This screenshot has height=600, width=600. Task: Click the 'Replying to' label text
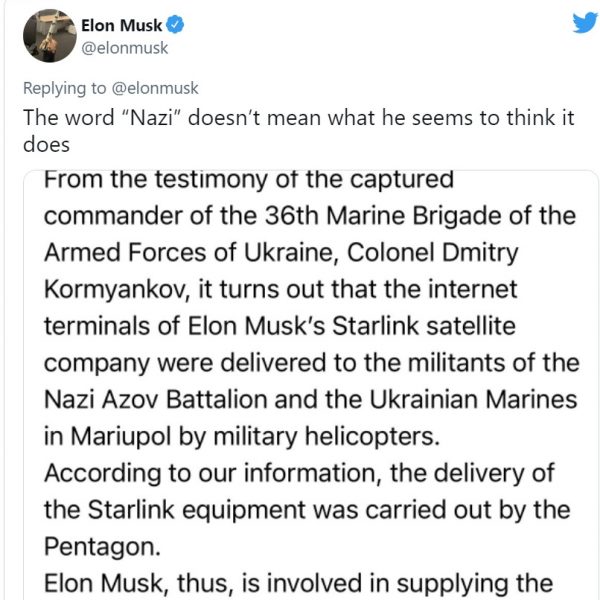tap(64, 88)
